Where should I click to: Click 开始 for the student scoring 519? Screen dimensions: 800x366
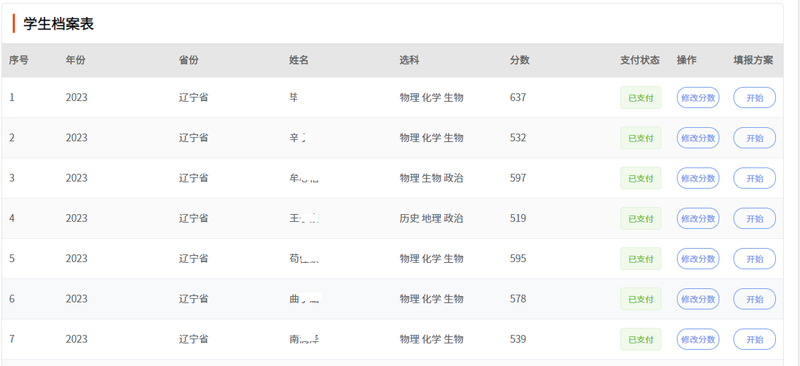(755, 218)
